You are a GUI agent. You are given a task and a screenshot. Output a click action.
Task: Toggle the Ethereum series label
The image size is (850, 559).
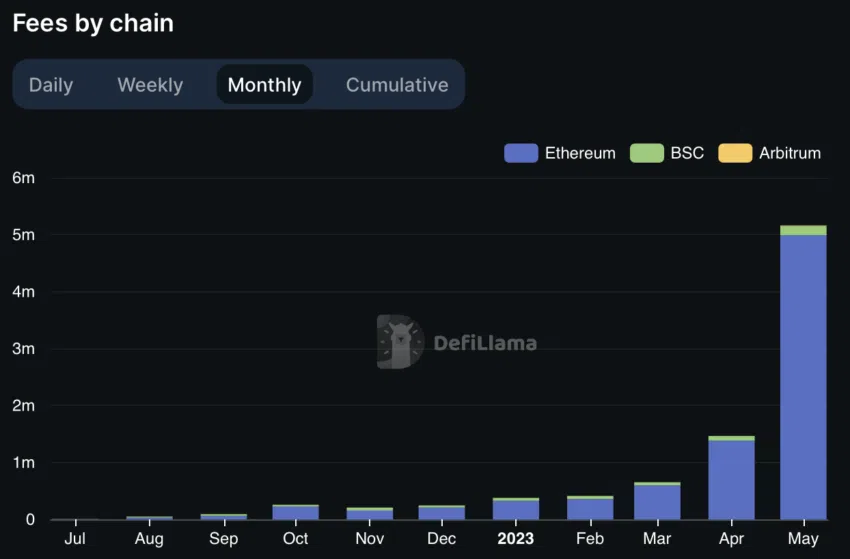click(x=580, y=153)
